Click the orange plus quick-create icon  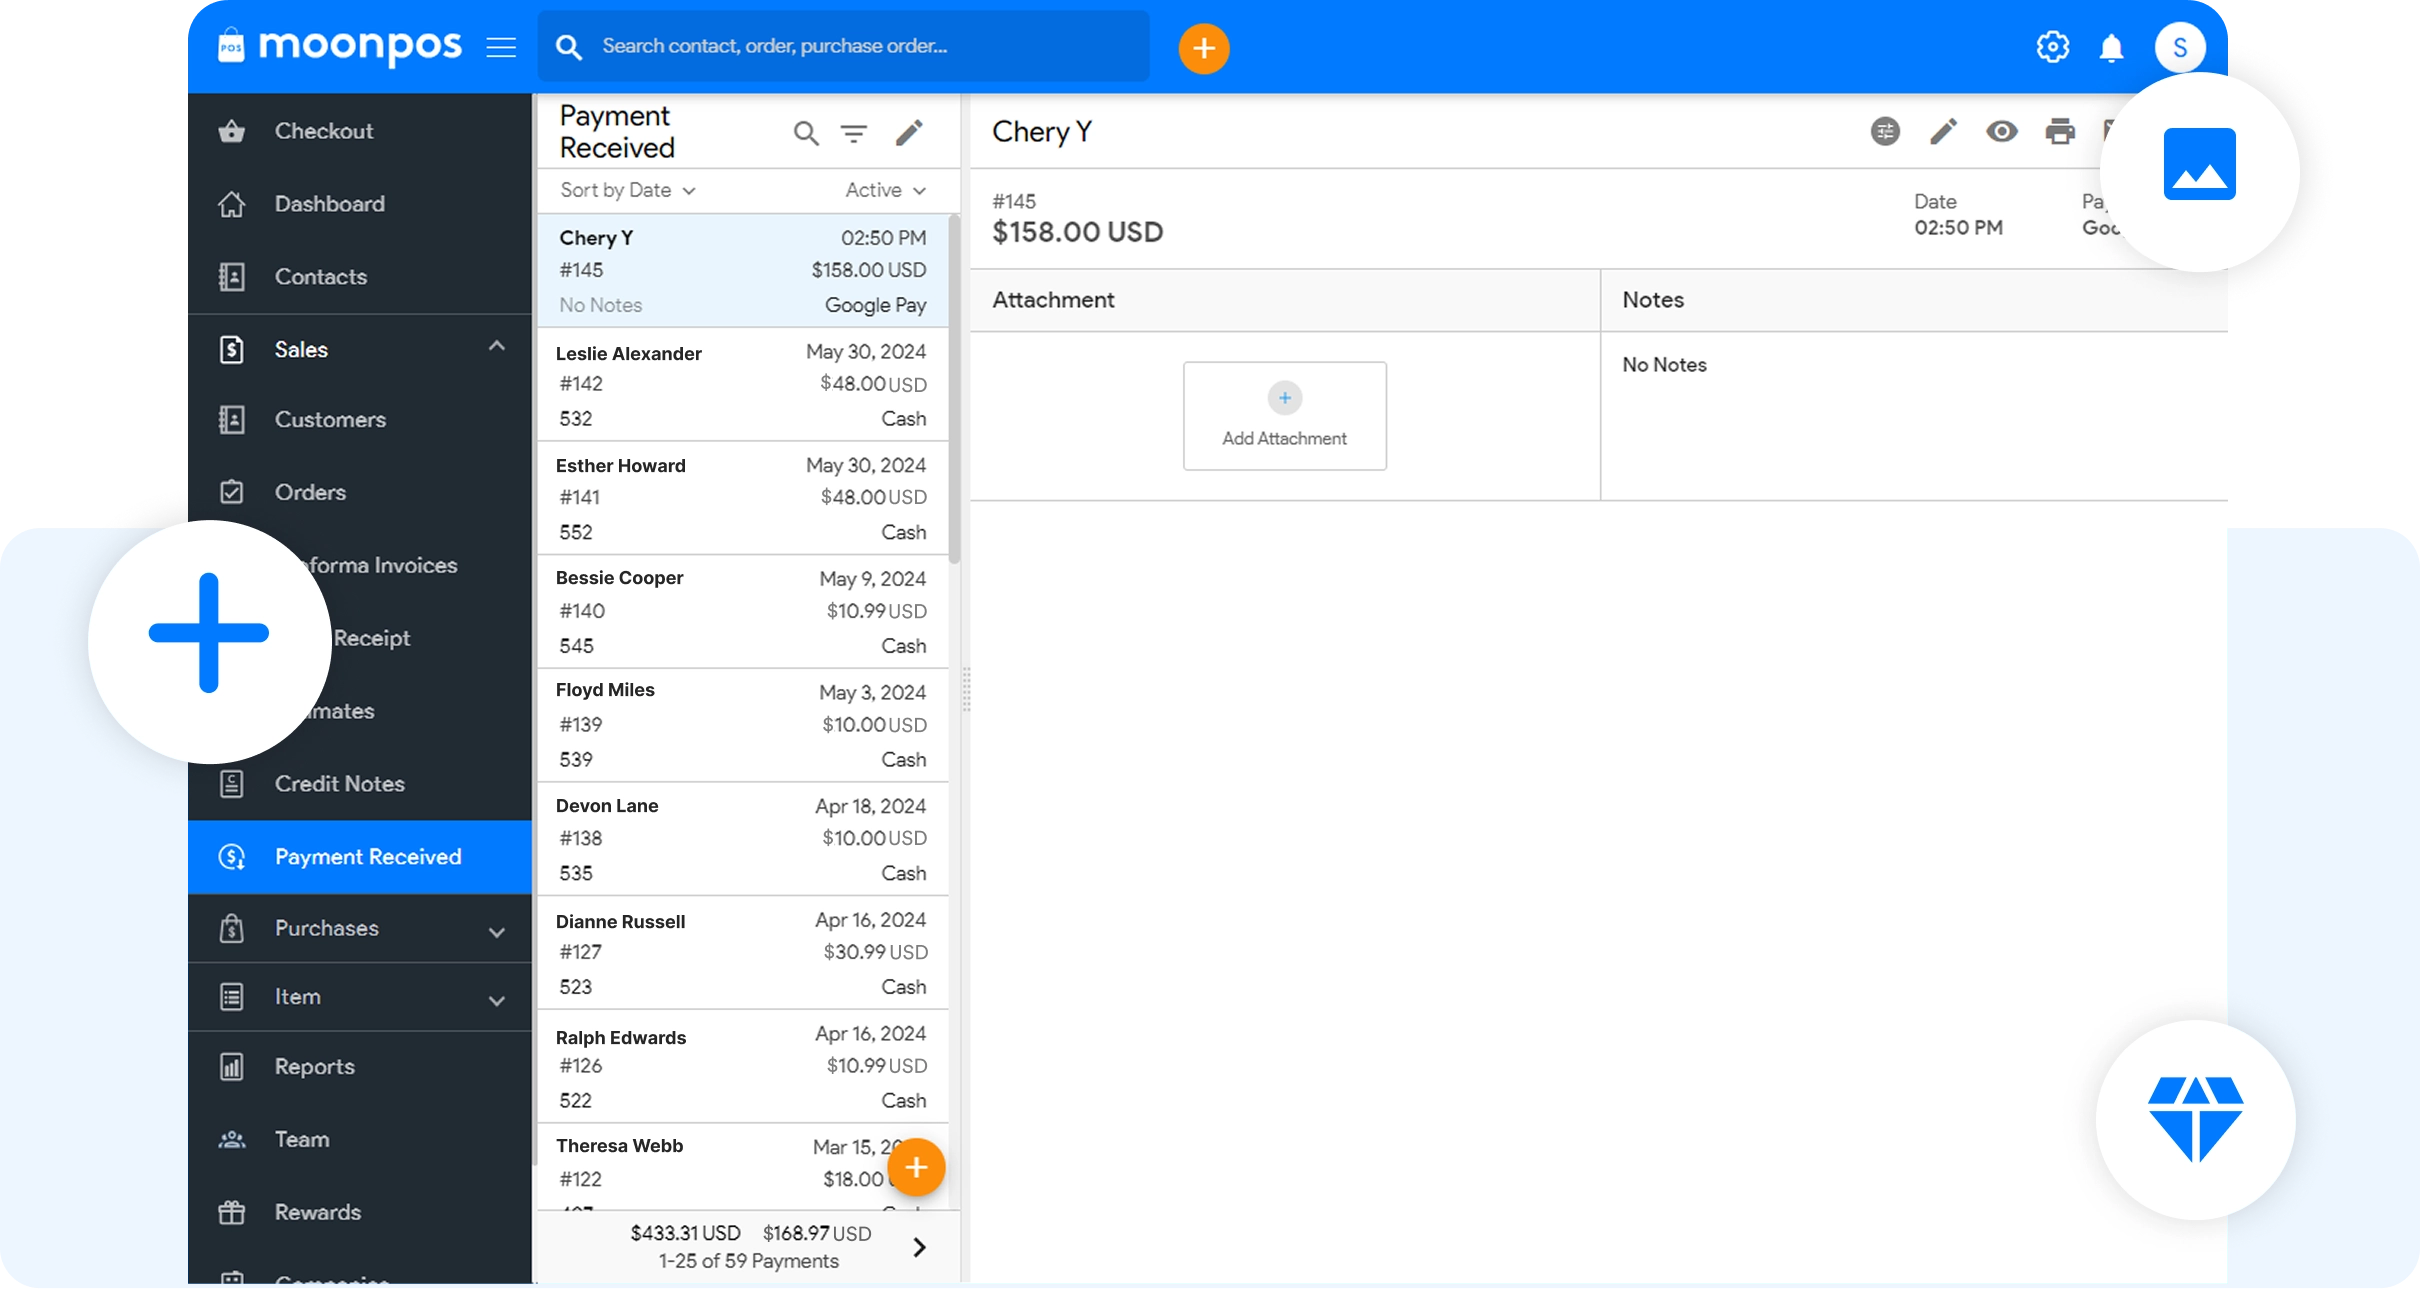click(1204, 47)
